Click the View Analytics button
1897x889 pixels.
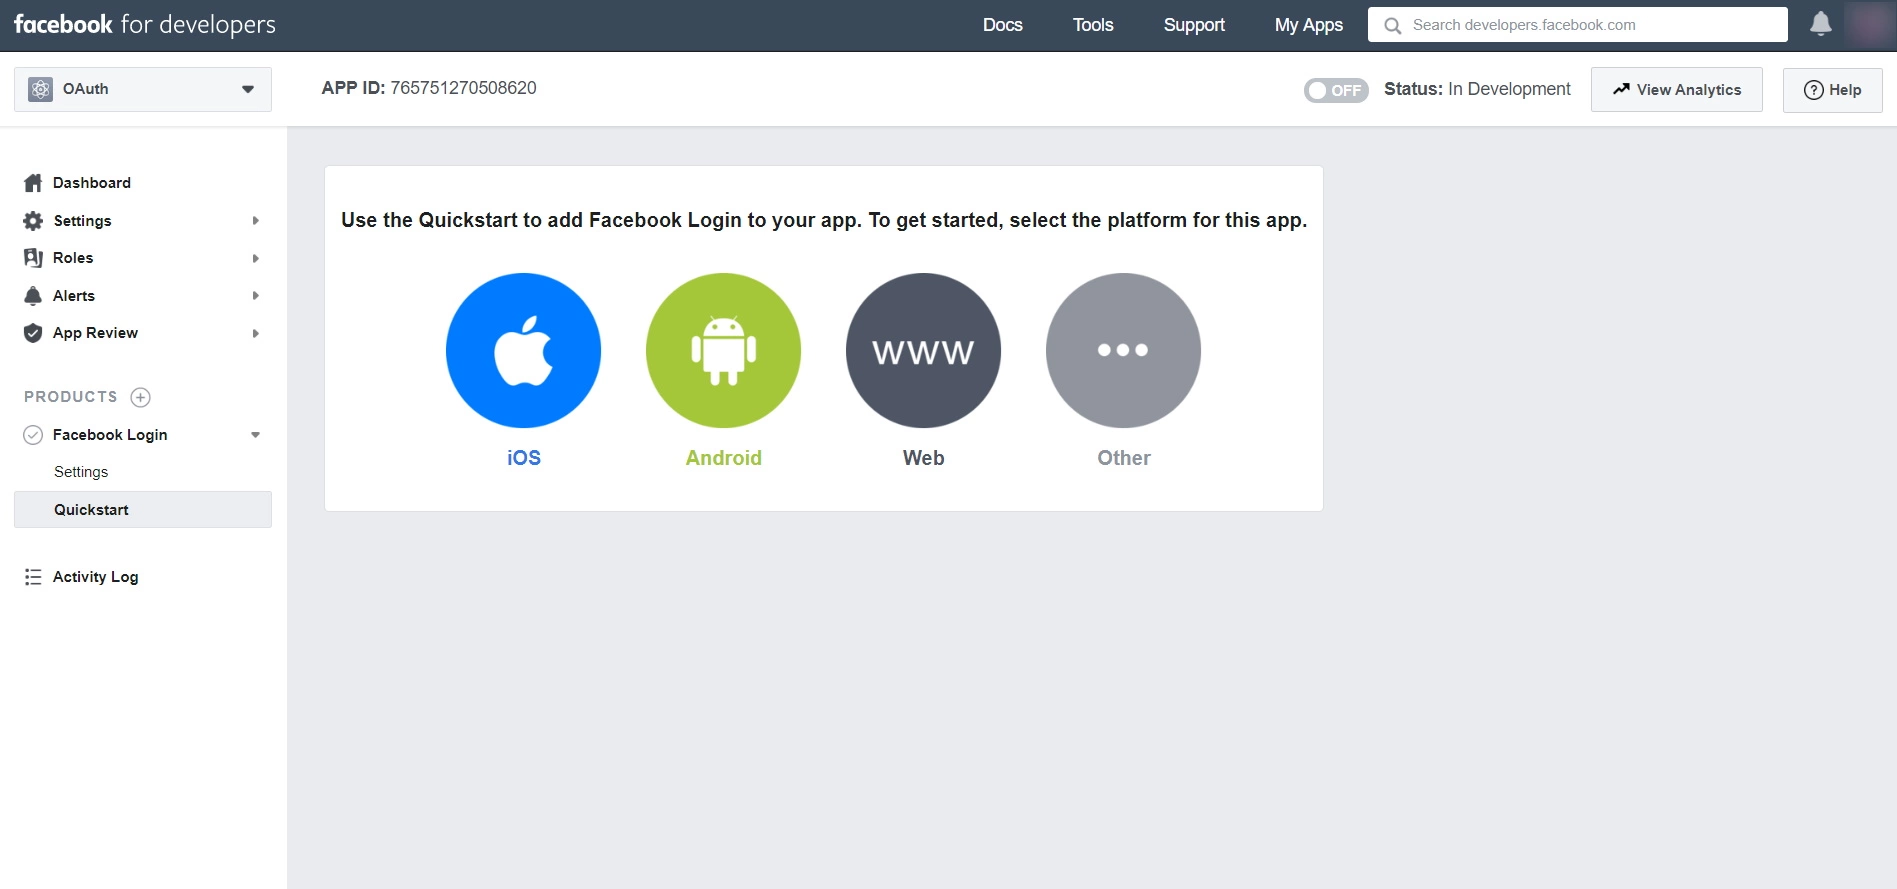coord(1676,90)
